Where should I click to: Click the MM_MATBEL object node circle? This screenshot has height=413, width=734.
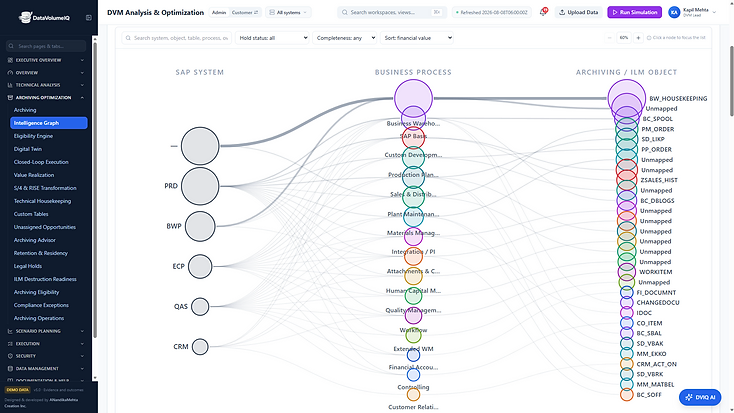click(627, 384)
